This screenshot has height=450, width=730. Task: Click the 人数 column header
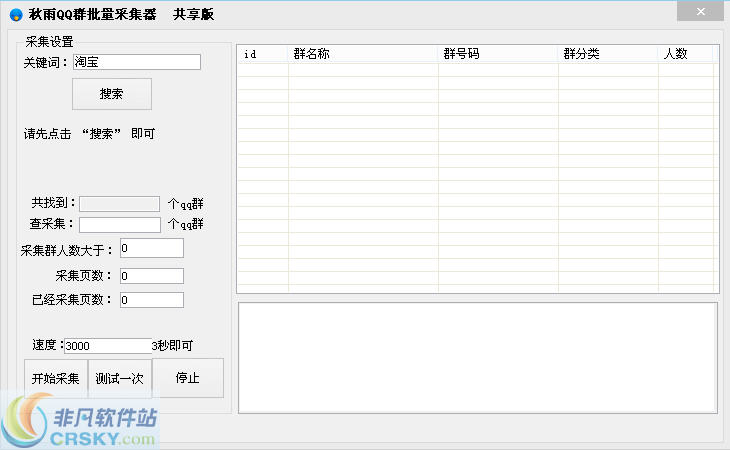685,54
